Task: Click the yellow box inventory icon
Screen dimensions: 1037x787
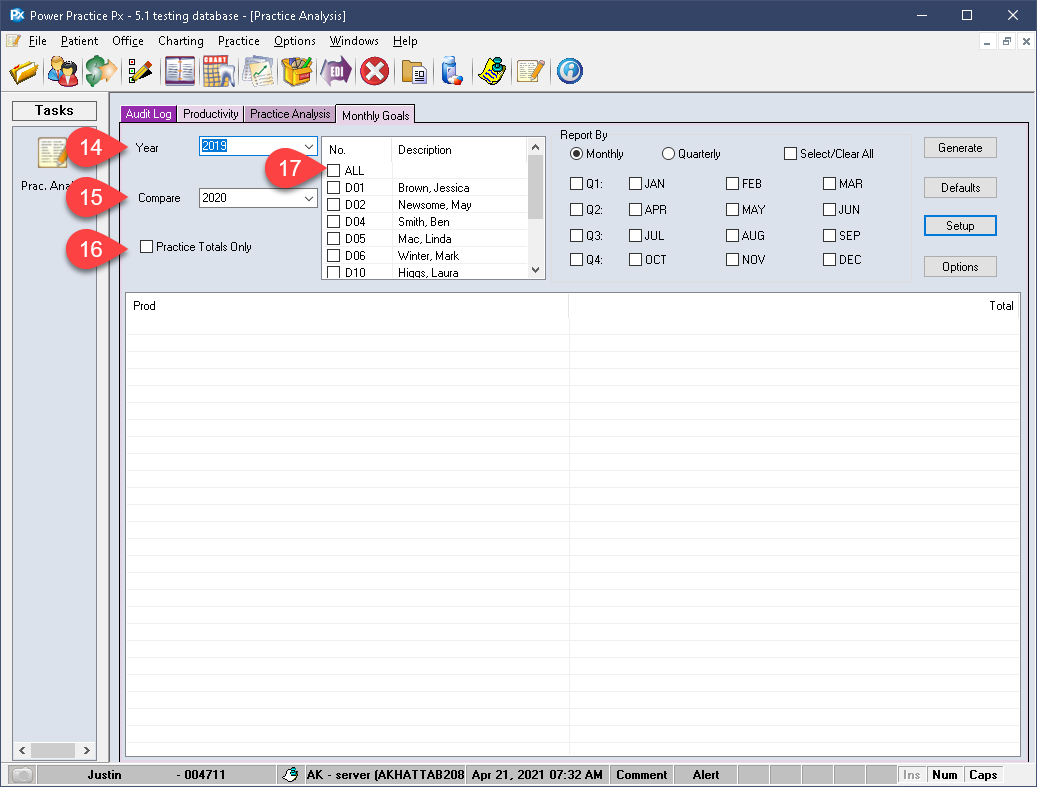Action: (297, 71)
